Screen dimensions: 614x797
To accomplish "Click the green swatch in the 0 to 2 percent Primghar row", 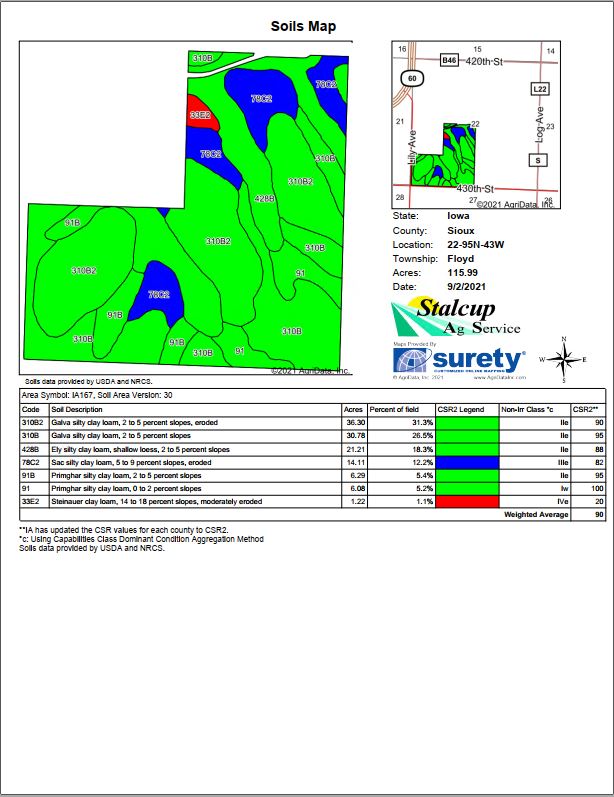I will (468, 488).
